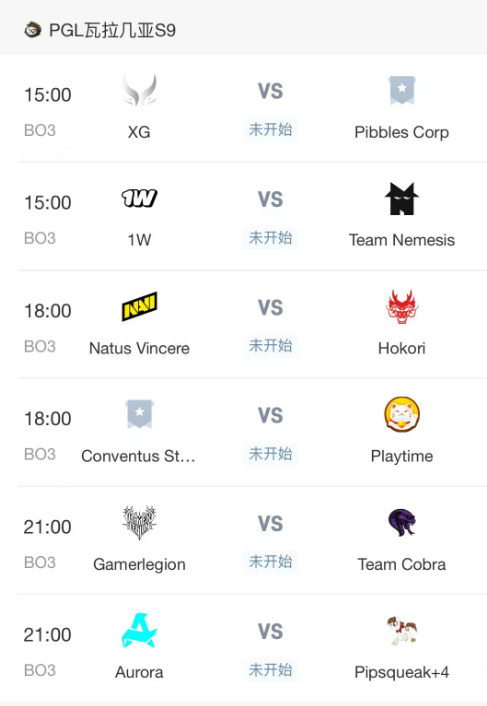Click the Conventus placeholder badge logo
487x706 pixels.
(140, 414)
